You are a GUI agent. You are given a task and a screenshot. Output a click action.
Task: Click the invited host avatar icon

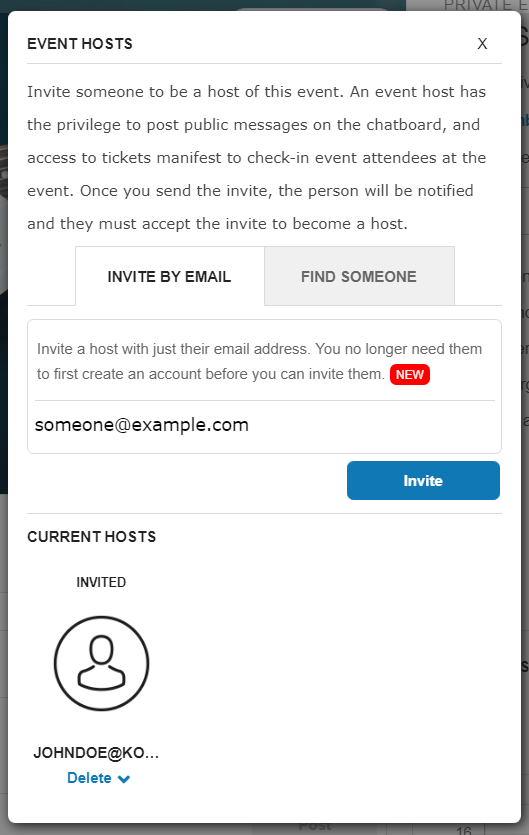tap(101, 663)
